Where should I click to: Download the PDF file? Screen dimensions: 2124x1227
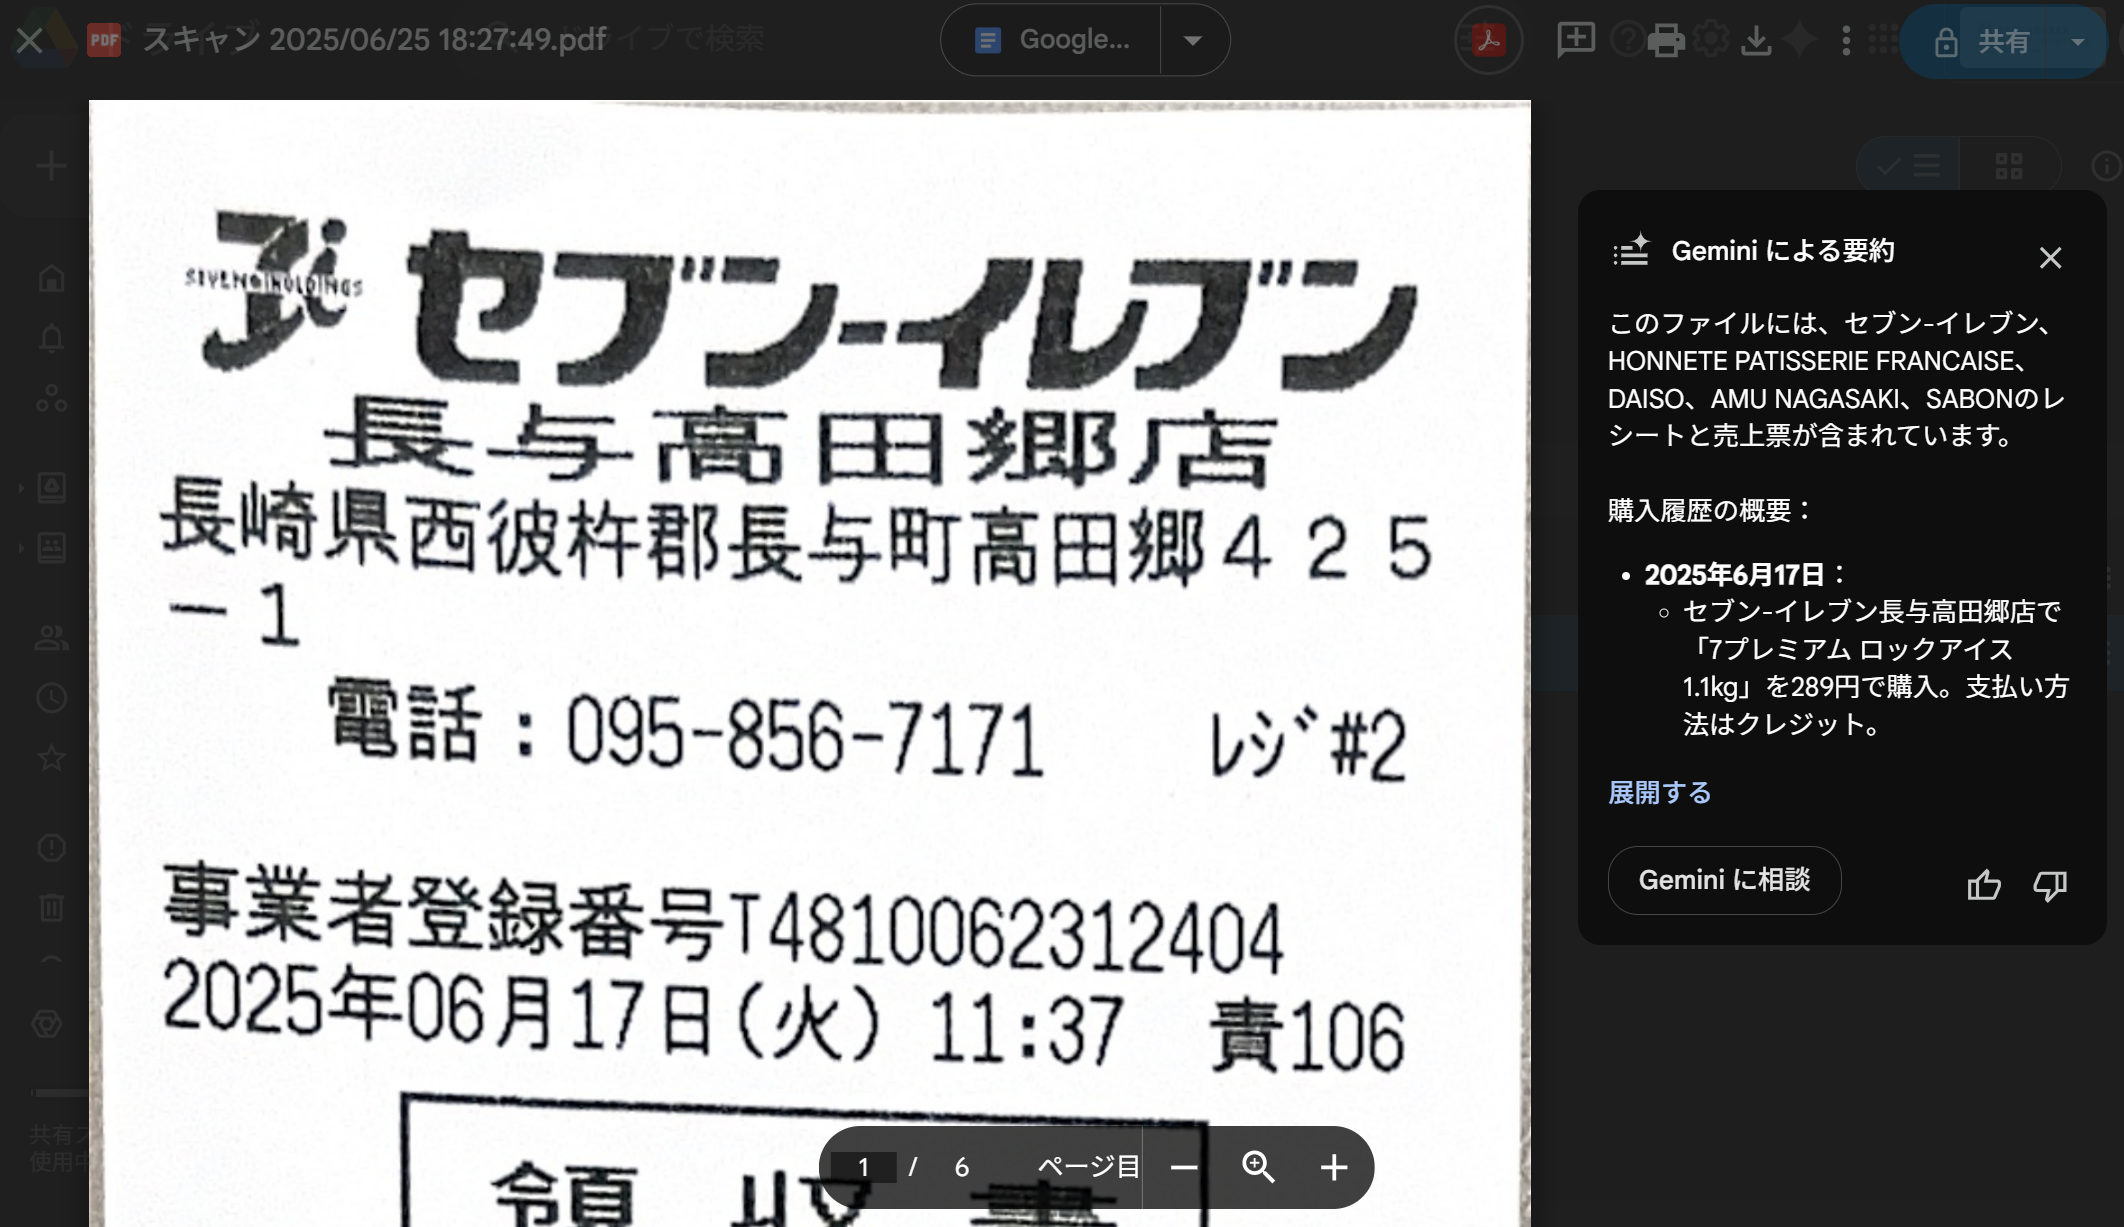1756,40
